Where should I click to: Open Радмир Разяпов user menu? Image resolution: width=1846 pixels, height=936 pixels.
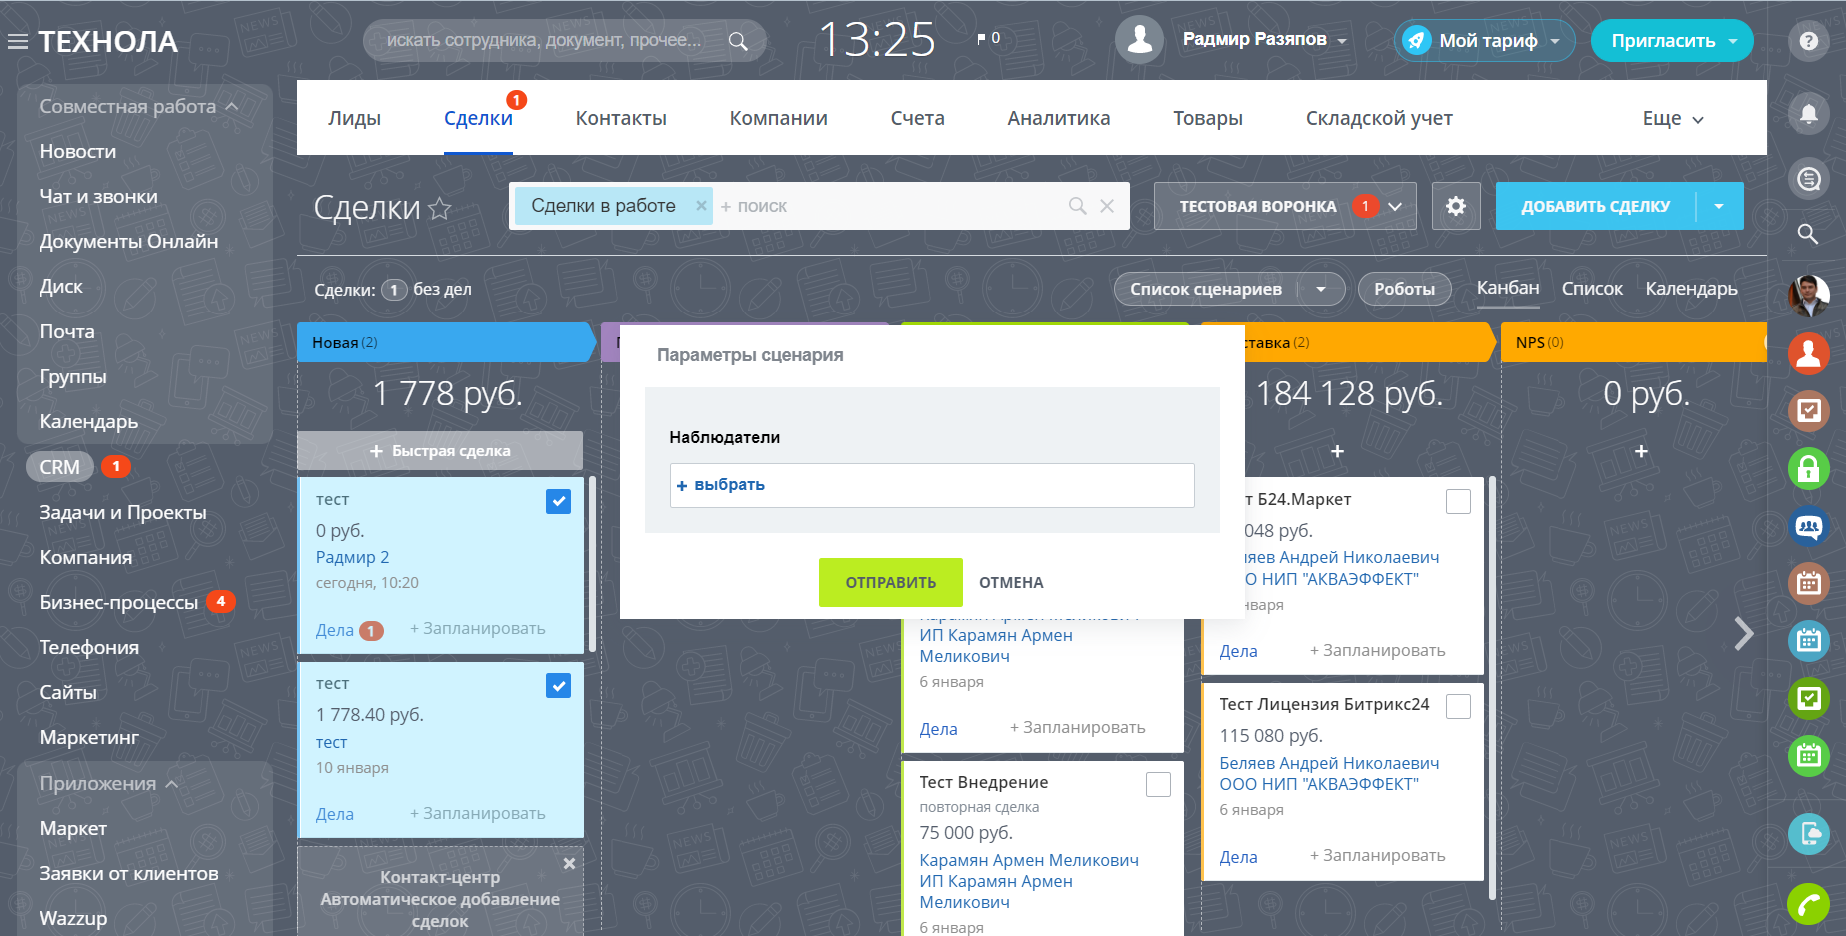[x=1265, y=40]
